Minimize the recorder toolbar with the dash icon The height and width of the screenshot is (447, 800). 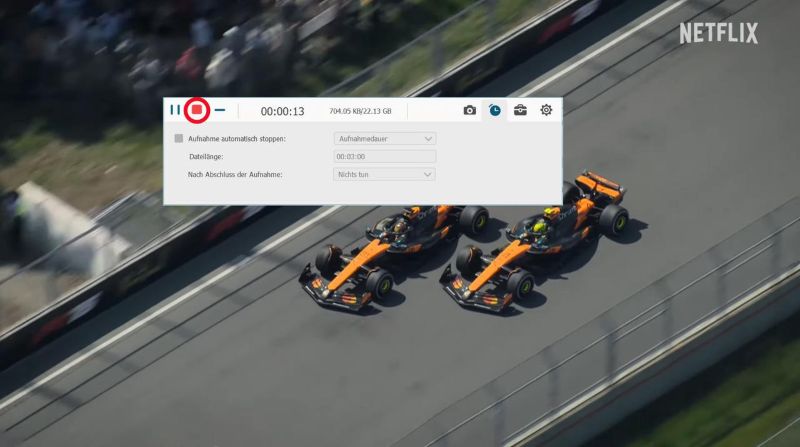tap(220, 110)
